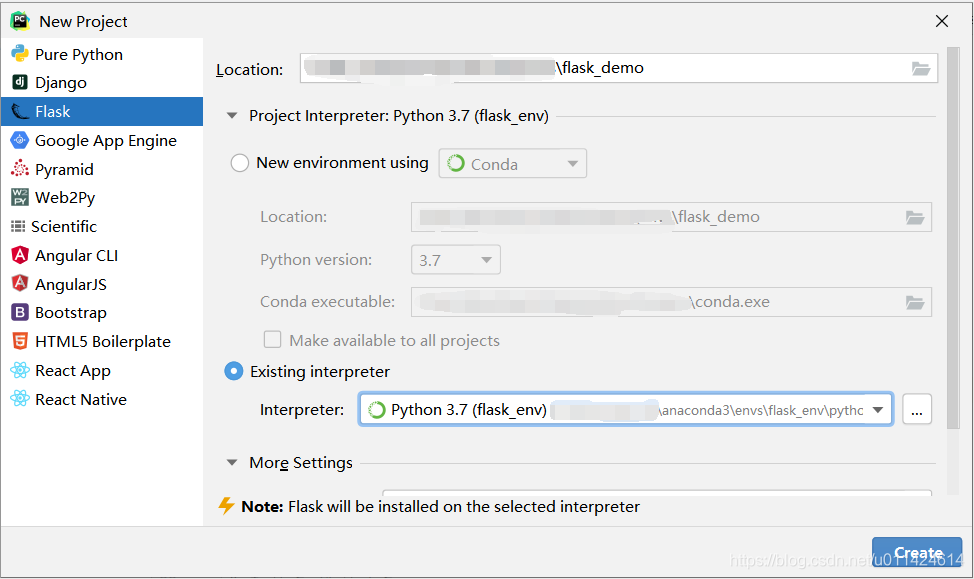Image resolution: width=974 pixels, height=579 pixels.
Task: Open the Conda environment type dropdown
Action: pos(512,164)
